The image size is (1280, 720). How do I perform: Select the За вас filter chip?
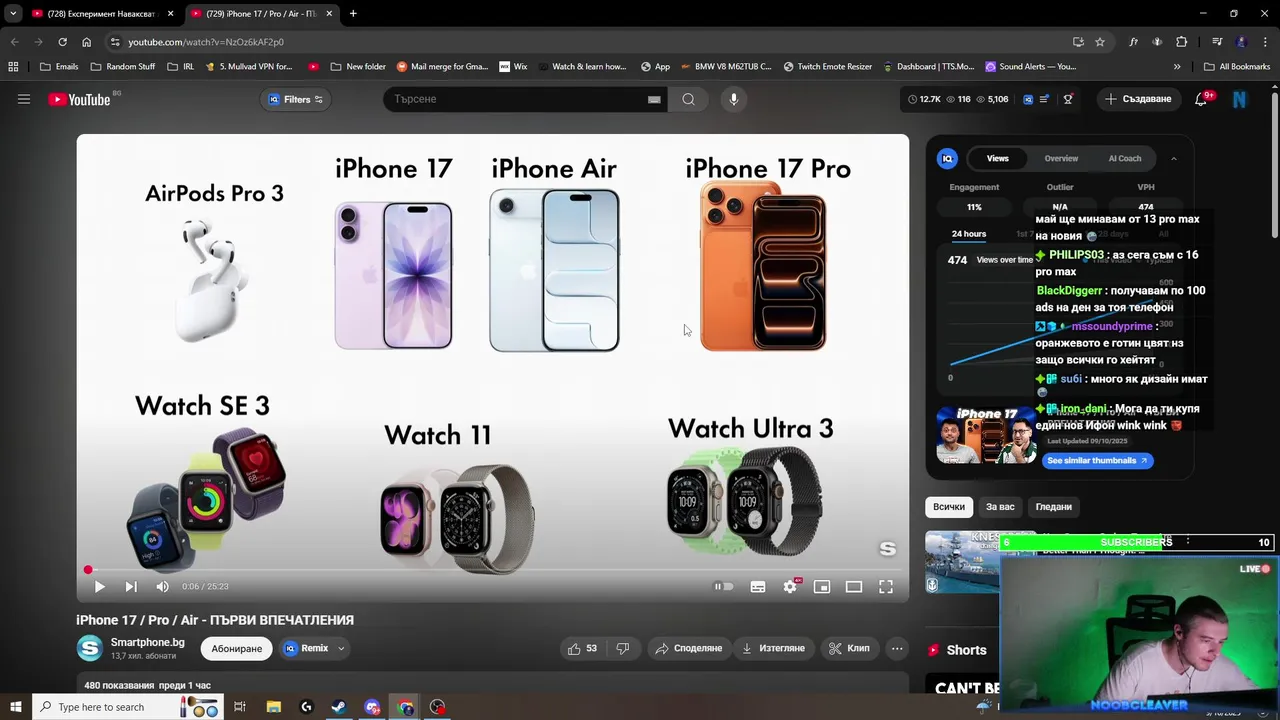[x=1000, y=507]
